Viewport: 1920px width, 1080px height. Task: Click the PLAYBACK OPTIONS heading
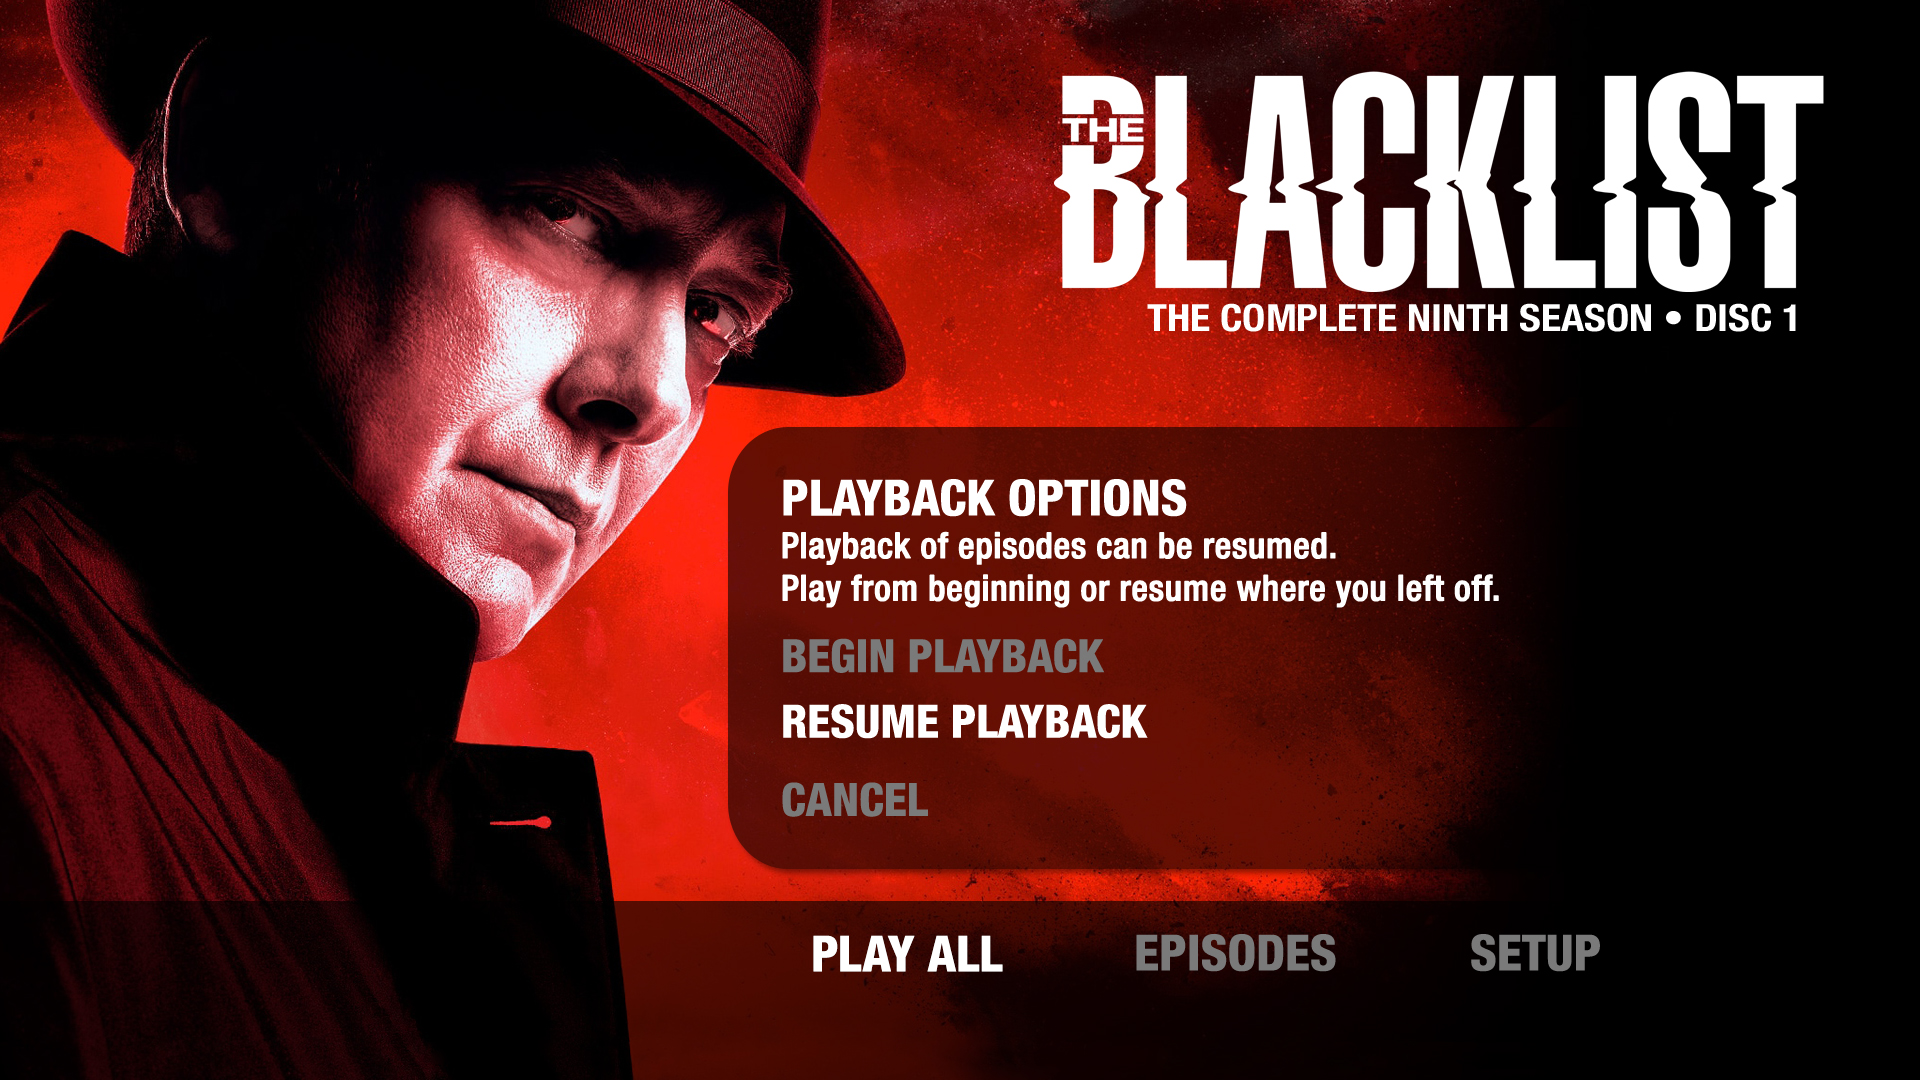pos(984,498)
